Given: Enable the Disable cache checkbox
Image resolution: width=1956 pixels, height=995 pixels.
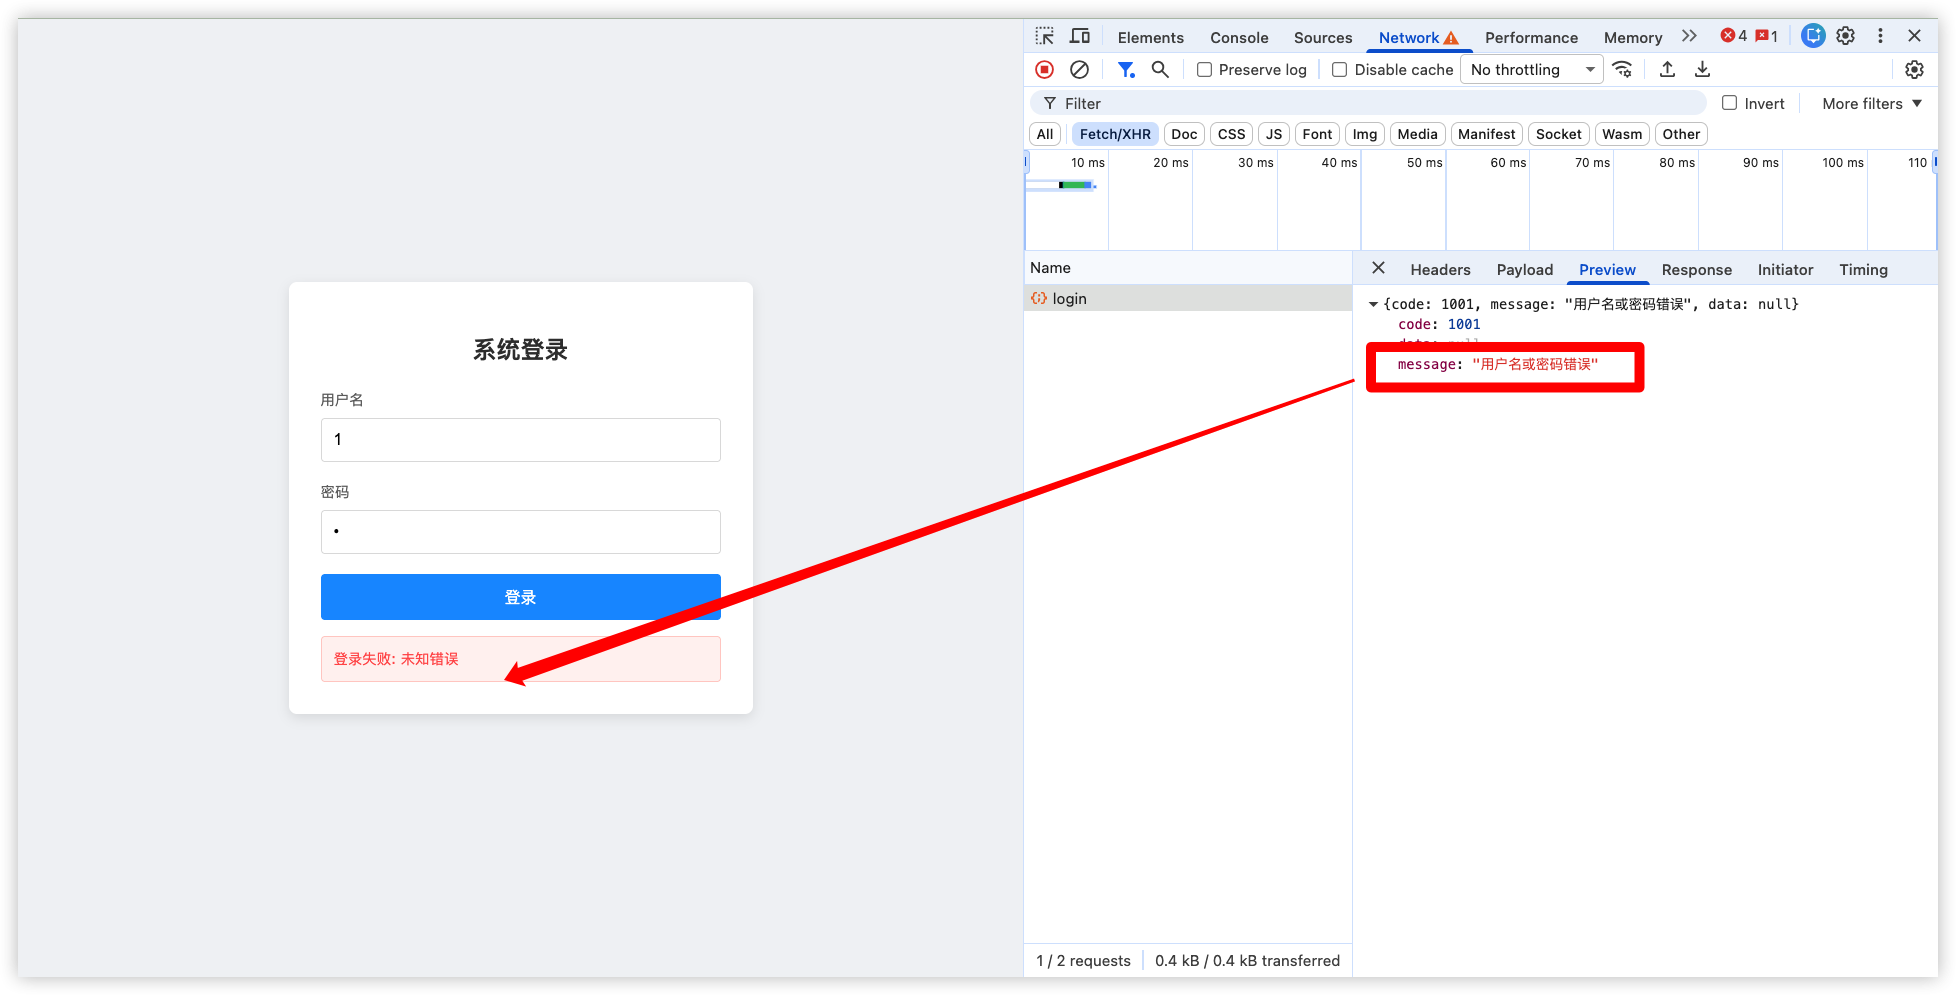Looking at the screenshot, I should point(1340,70).
